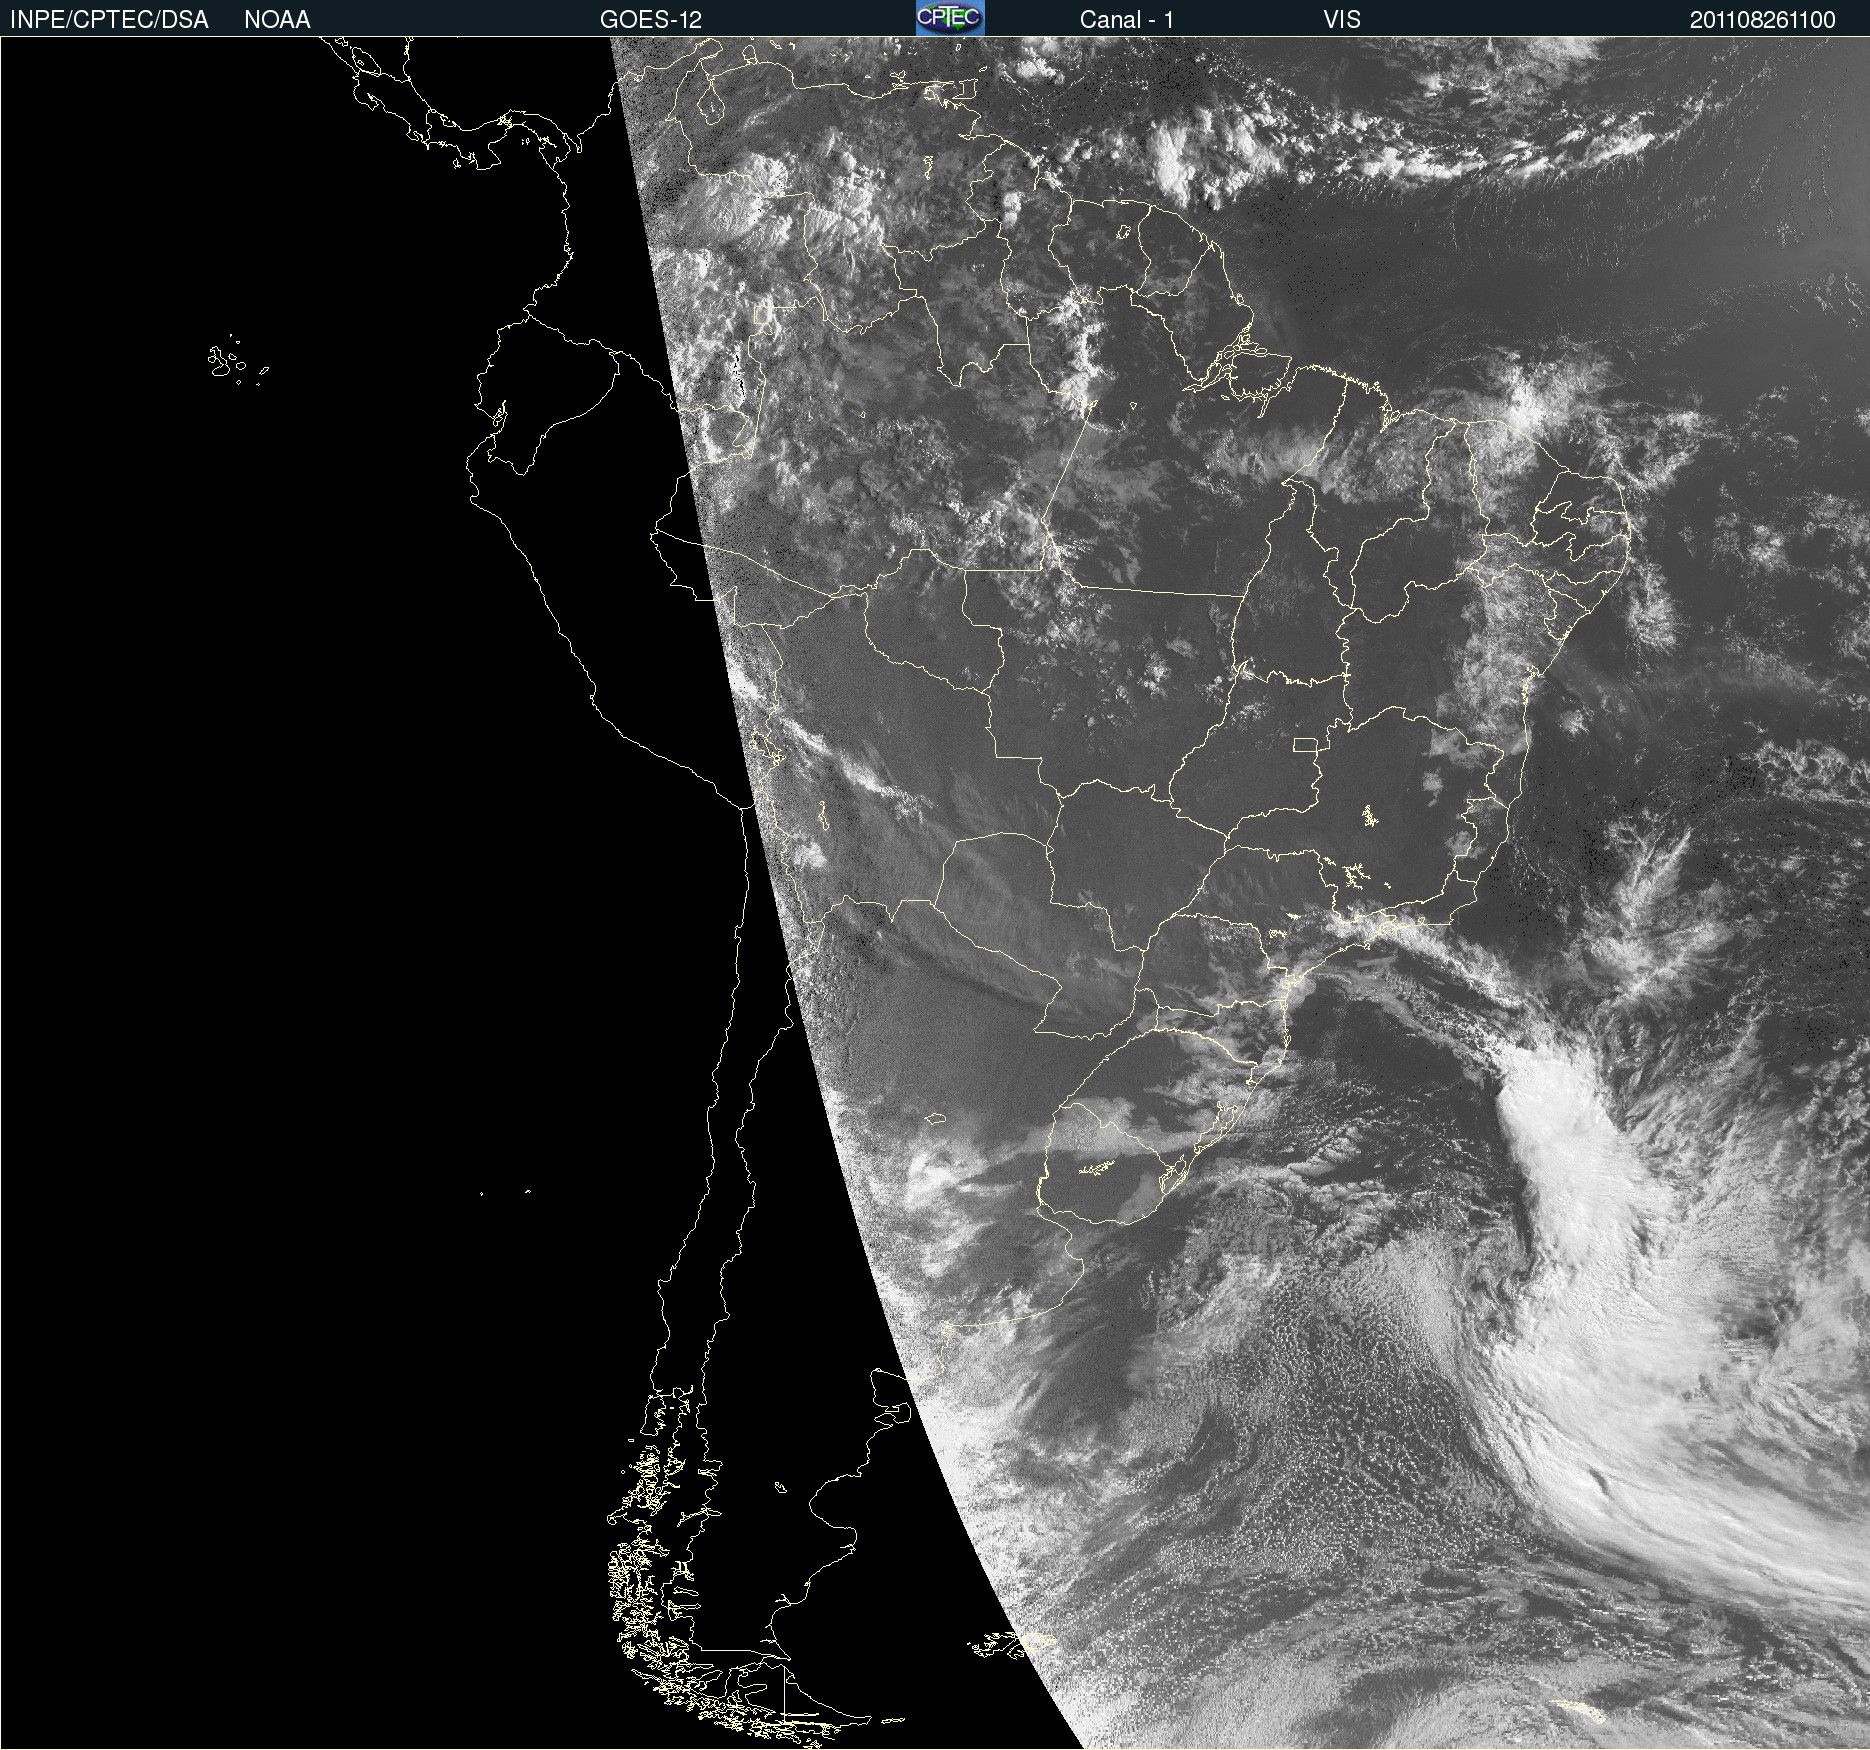
Task: Click the GOES-12 satellite label
Action: [651, 20]
